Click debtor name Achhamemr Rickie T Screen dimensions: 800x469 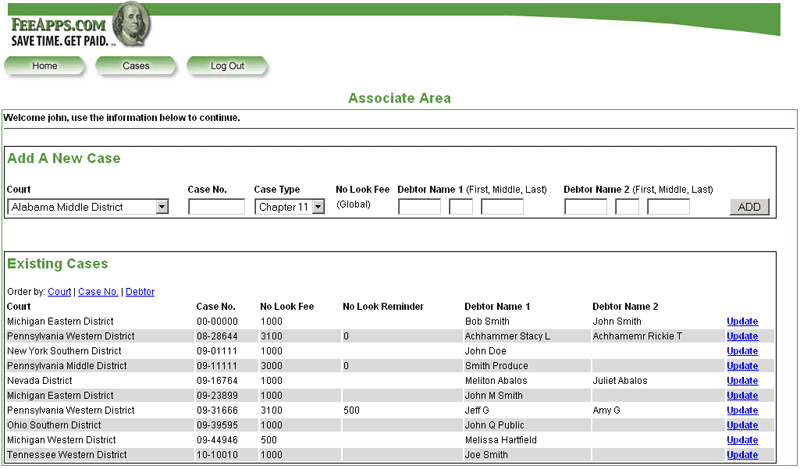point(637,336)
